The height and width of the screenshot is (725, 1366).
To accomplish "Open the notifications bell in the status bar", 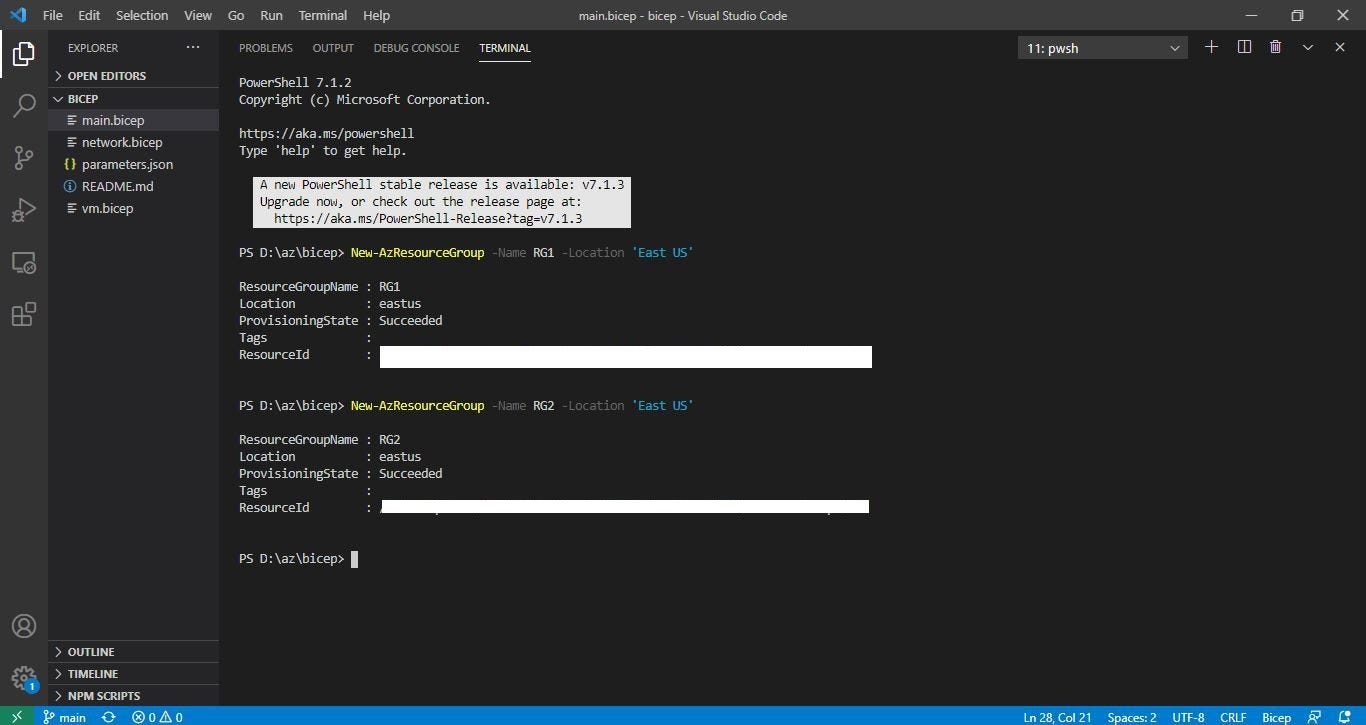I will 1344,717.
